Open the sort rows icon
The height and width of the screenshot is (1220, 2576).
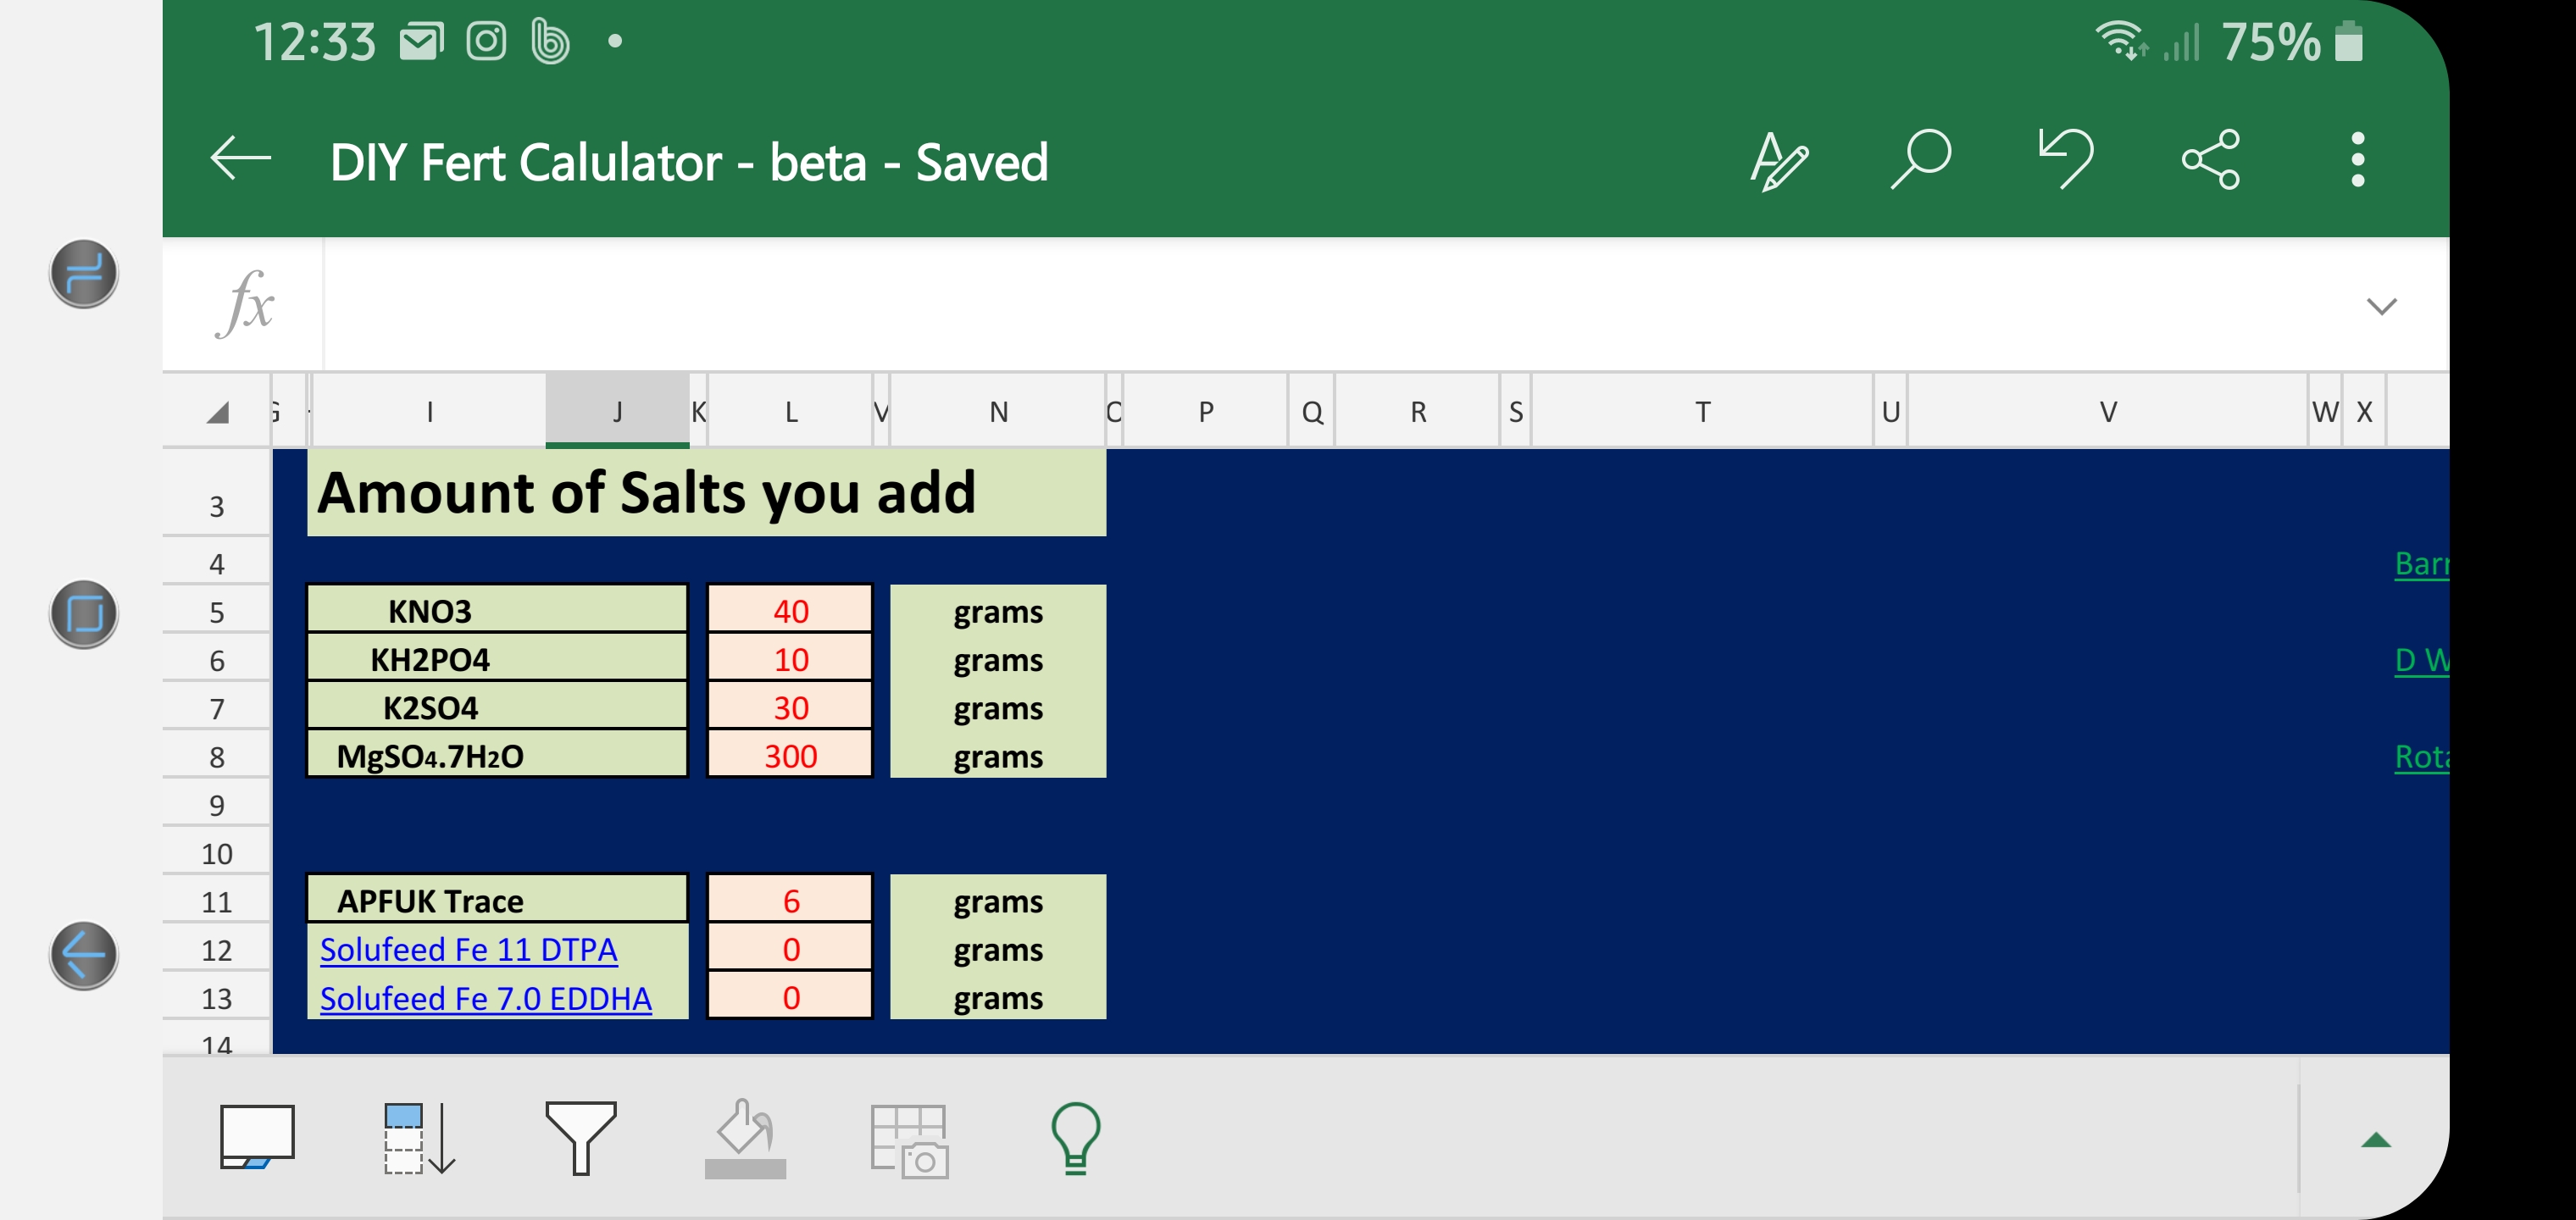tap(419, 1137)
